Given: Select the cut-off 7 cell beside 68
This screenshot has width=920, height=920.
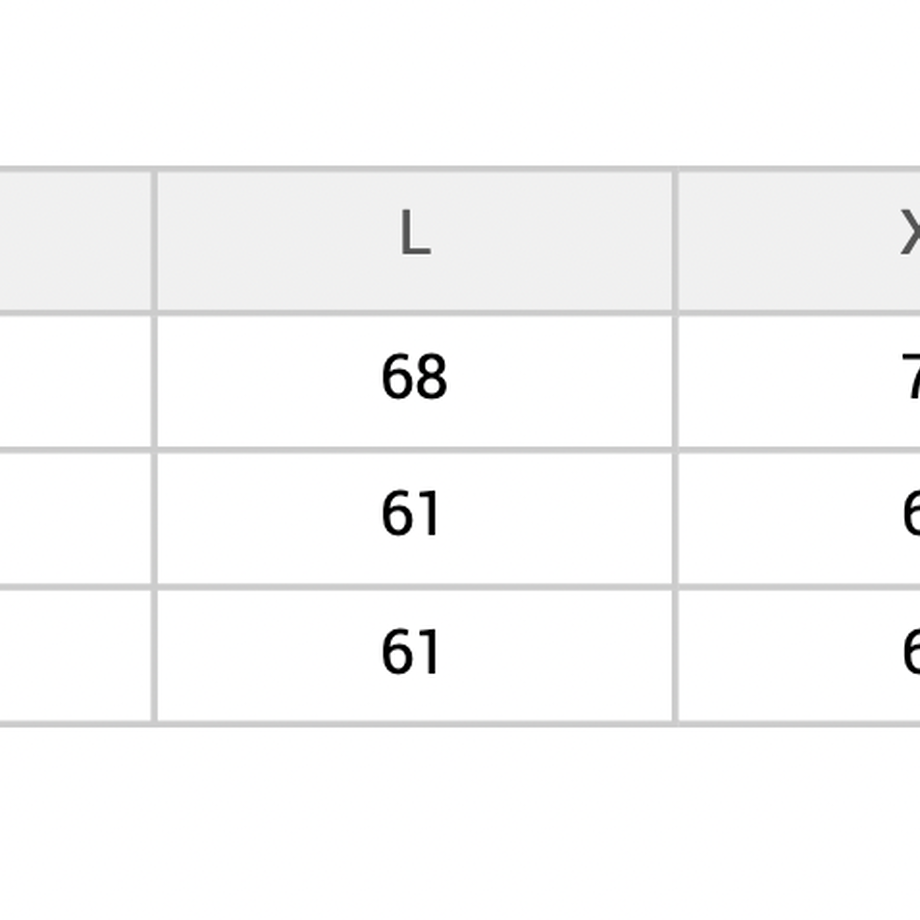Looking at the screenshot, I should coord(799,381).
